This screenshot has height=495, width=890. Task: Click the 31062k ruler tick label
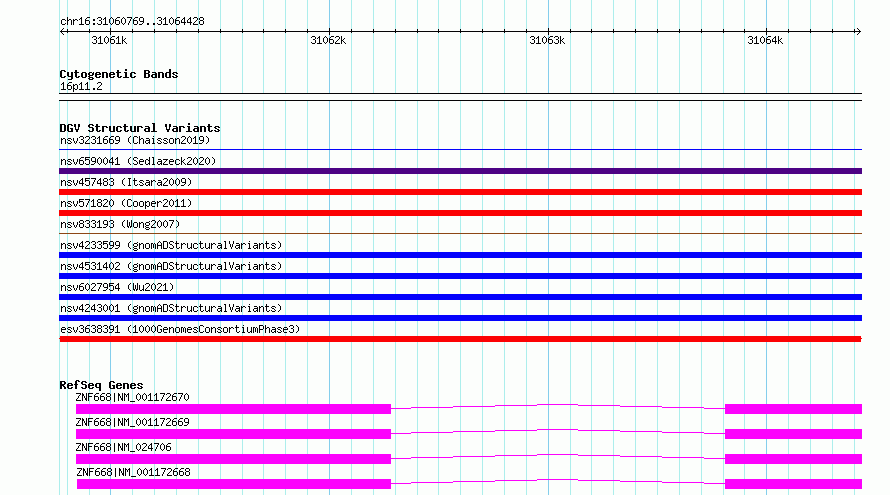(x=328, y=40)
